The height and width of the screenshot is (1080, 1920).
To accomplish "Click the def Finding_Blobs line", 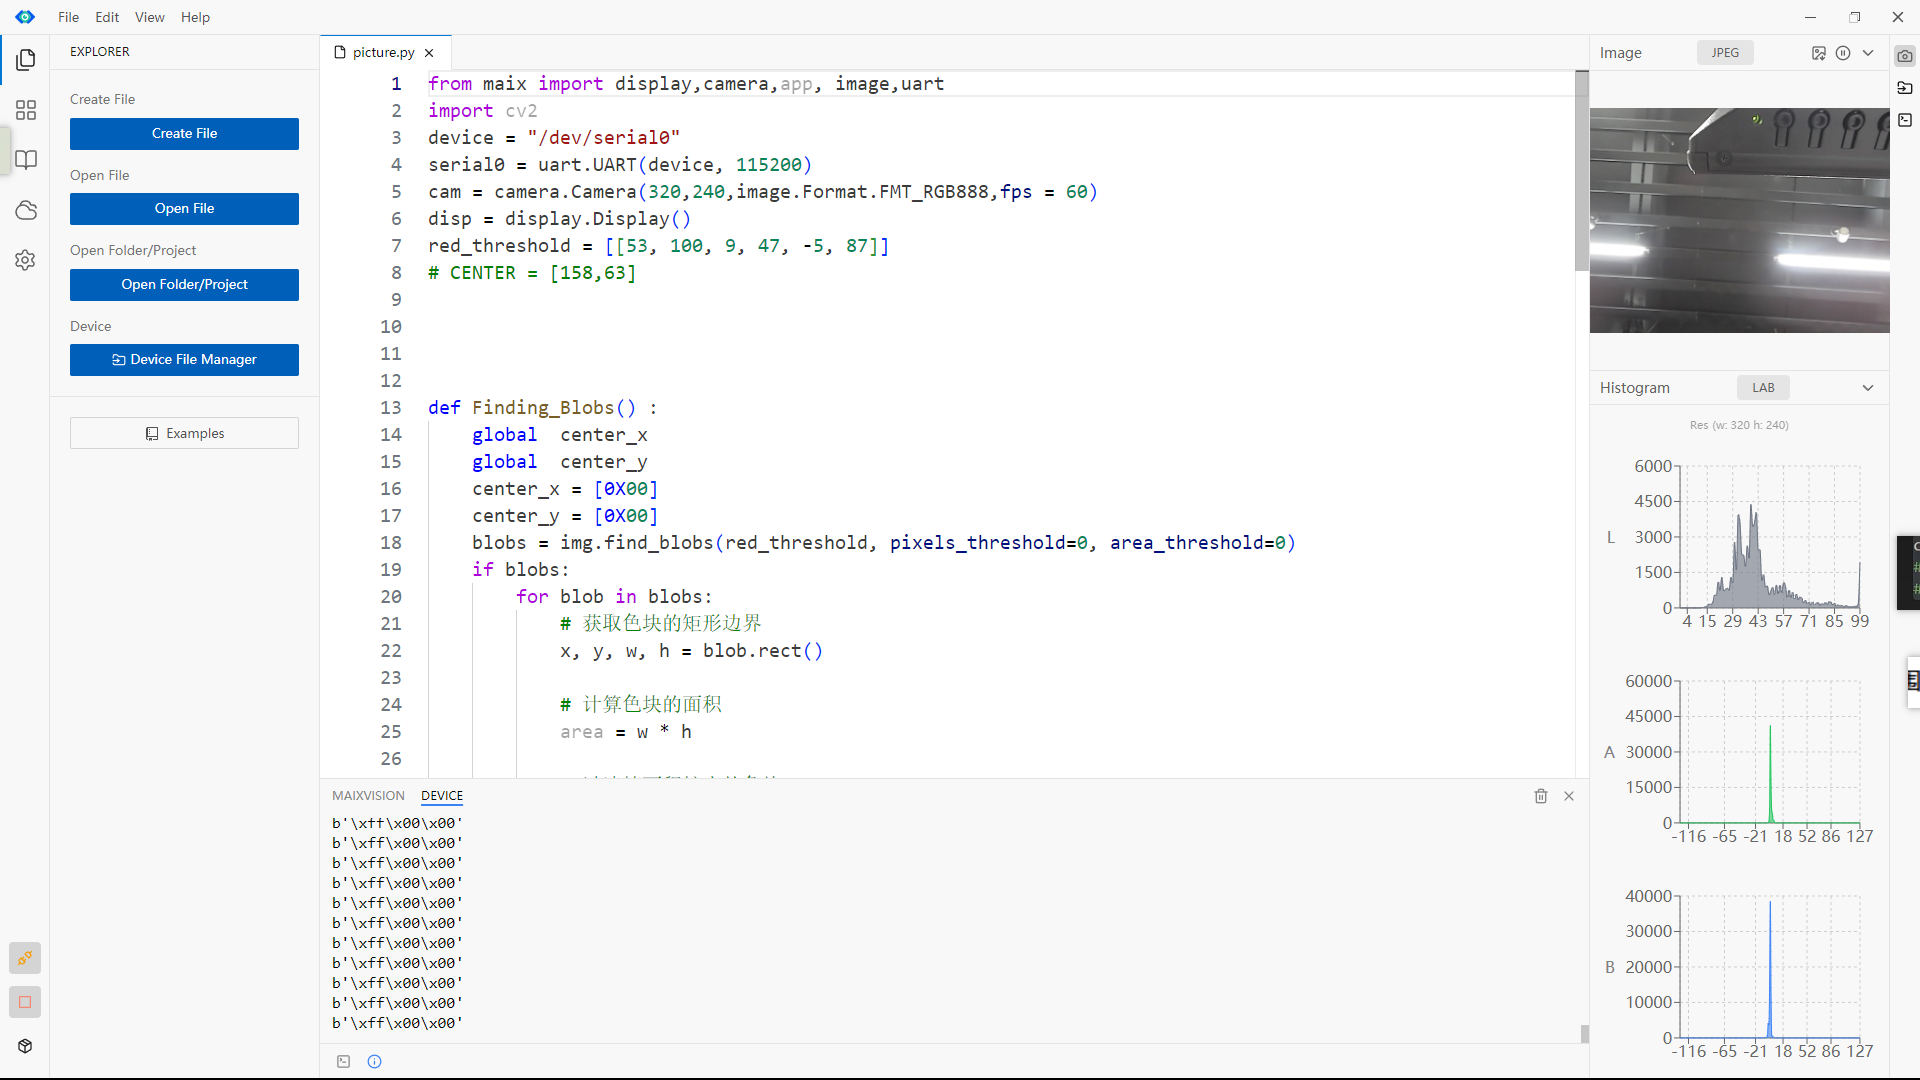I will (542, 408).
